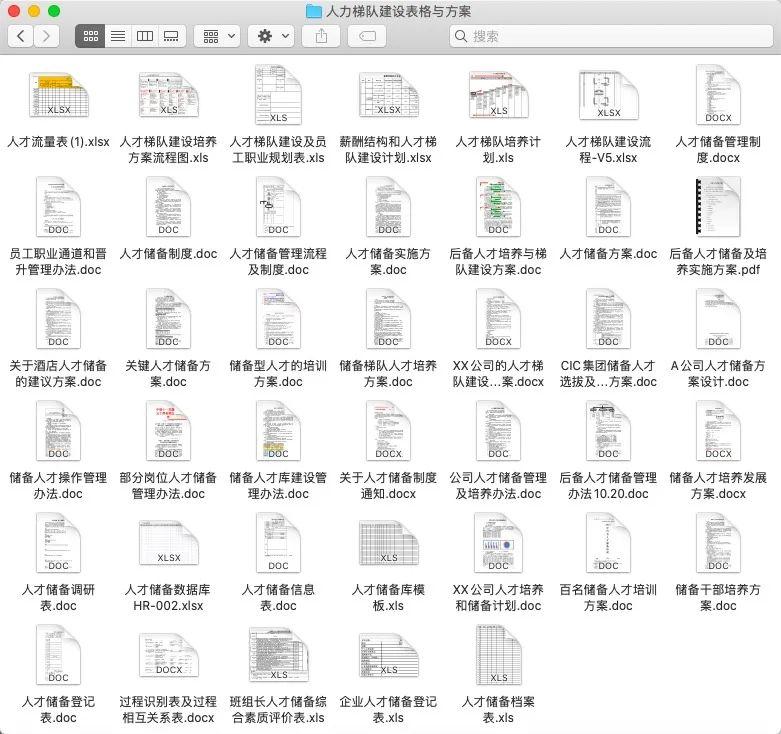Viewport: 781px width, 734px height.
Task: Click the edit tags toolbar button
Action: [367, 36]
